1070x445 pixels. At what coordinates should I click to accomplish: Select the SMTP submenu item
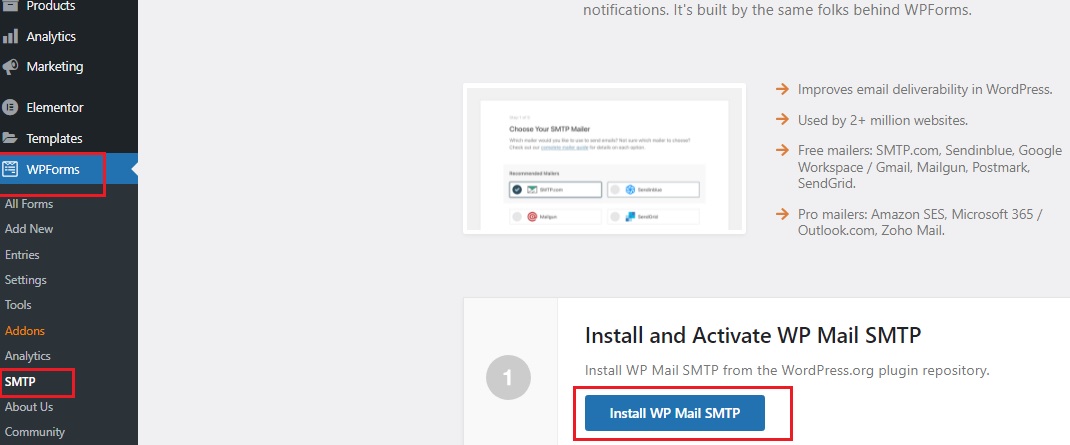tap(20, 382)
